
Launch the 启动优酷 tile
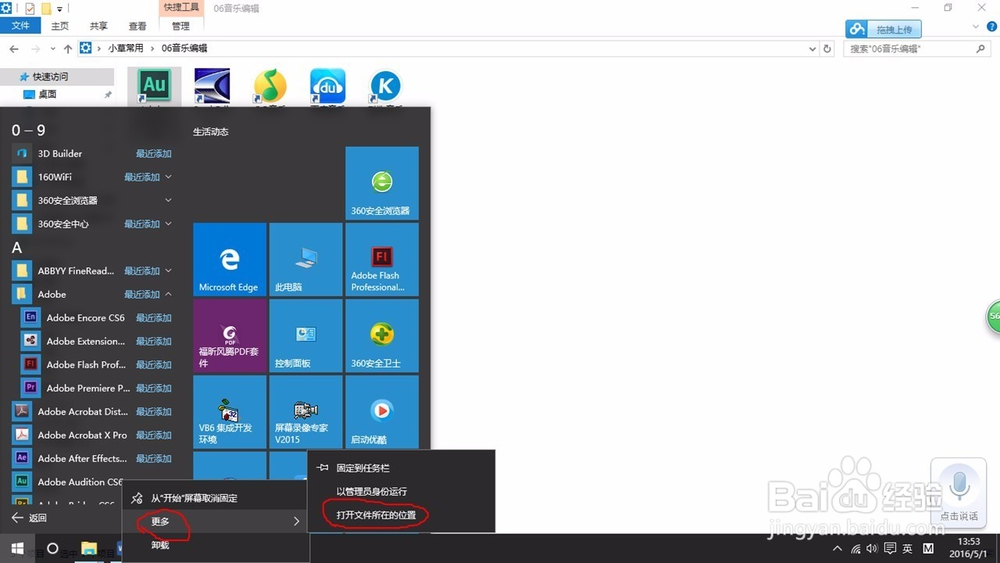click(x=382, y=412)
